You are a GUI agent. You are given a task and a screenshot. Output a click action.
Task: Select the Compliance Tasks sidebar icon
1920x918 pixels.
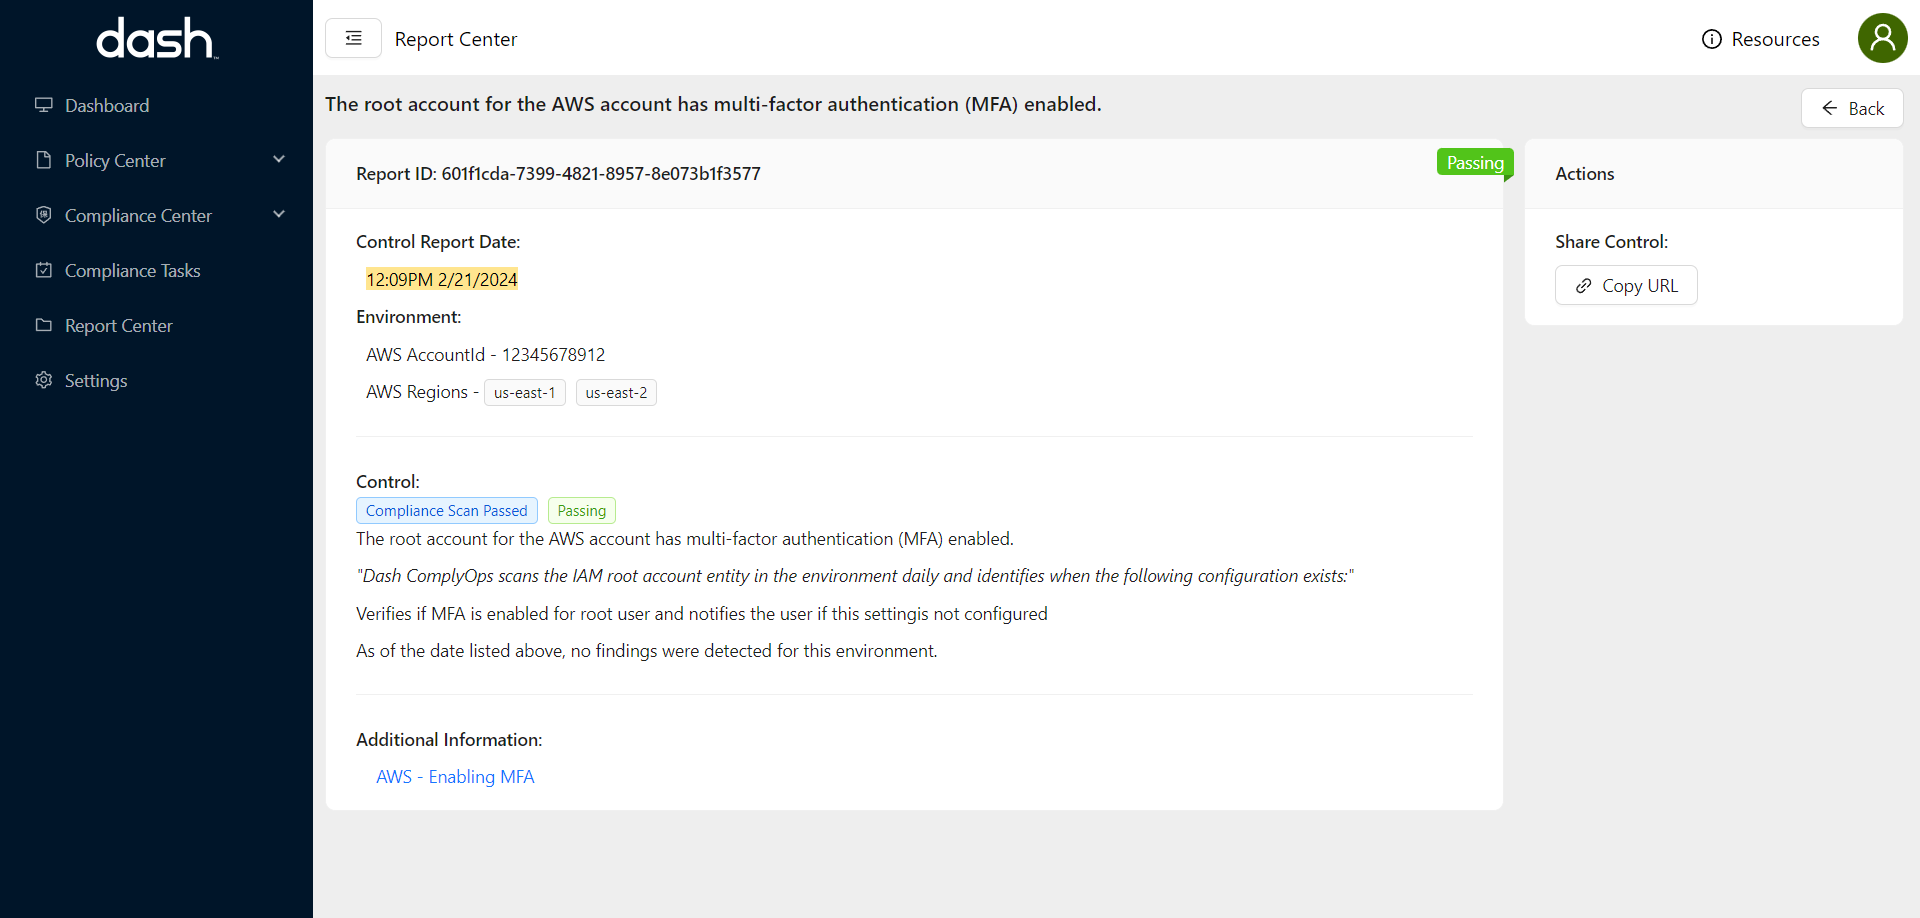pos(43,269)
